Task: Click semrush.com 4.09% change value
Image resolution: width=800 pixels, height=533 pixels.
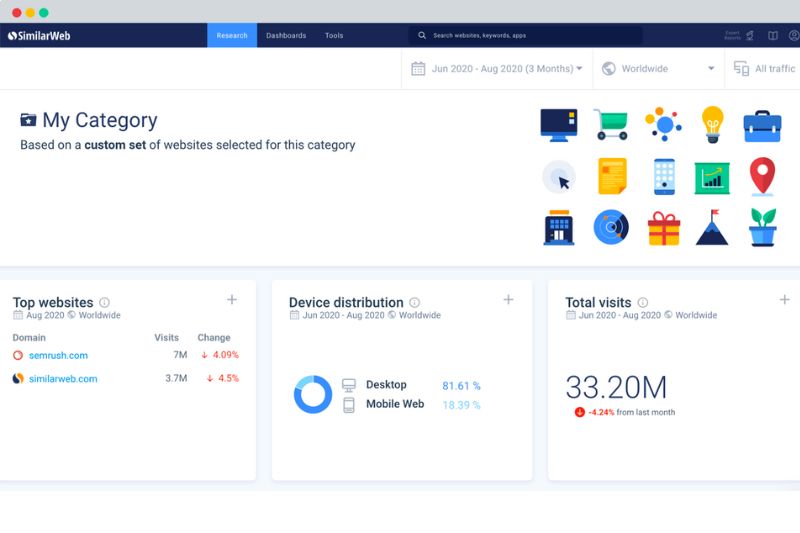Action: click(x=220, y=354)
